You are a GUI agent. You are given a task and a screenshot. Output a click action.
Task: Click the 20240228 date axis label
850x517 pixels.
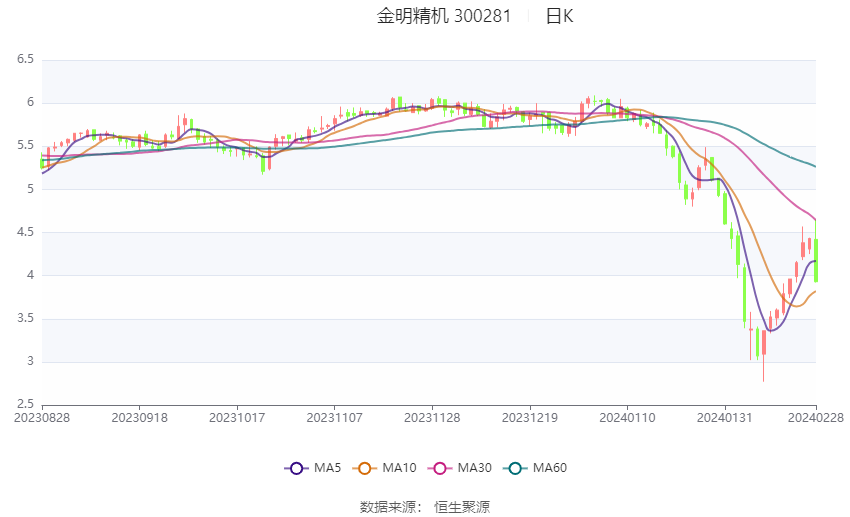click(x=816, y=418)
